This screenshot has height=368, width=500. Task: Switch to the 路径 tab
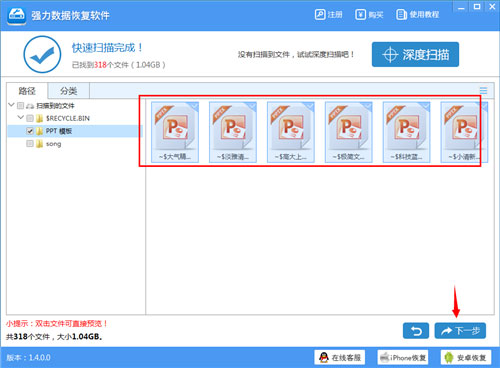[27, 91]
